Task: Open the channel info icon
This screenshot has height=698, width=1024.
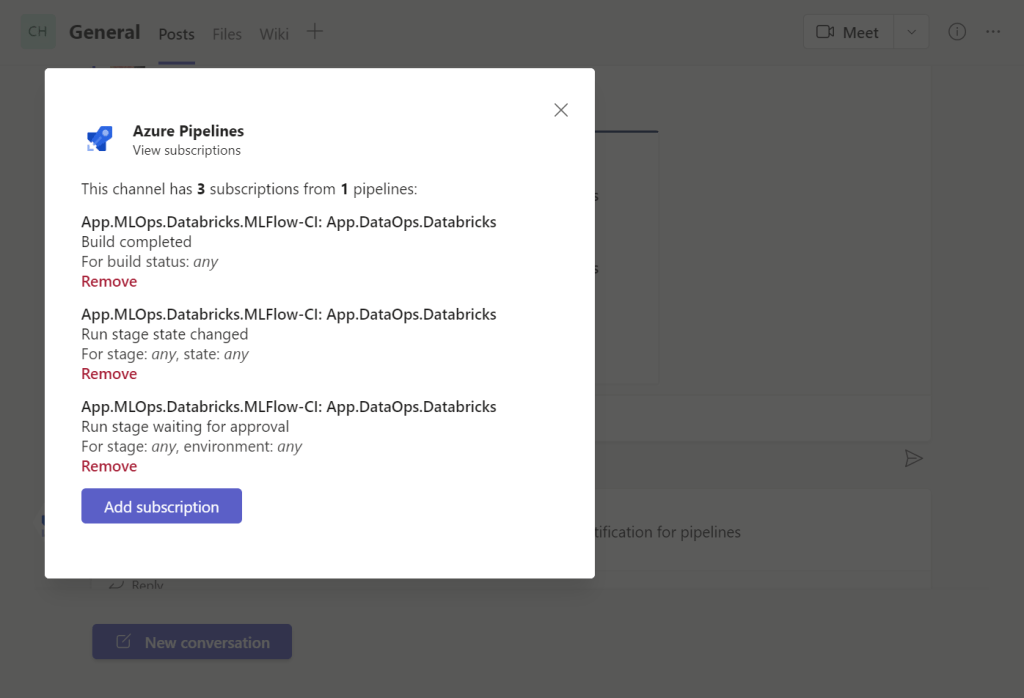Action: click(957, 32)
